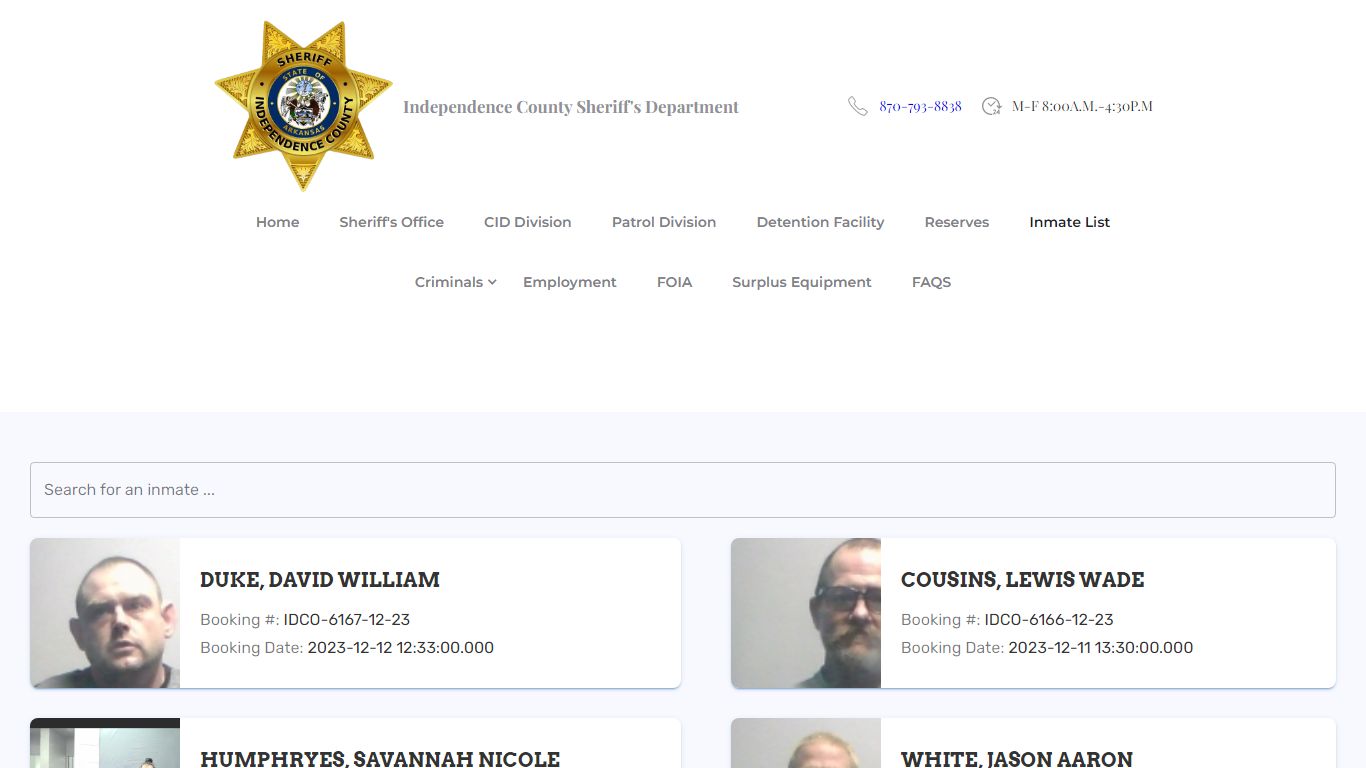Call the phone number 870-793-8838 link
1366x768 pixels.
coord(920,106)
